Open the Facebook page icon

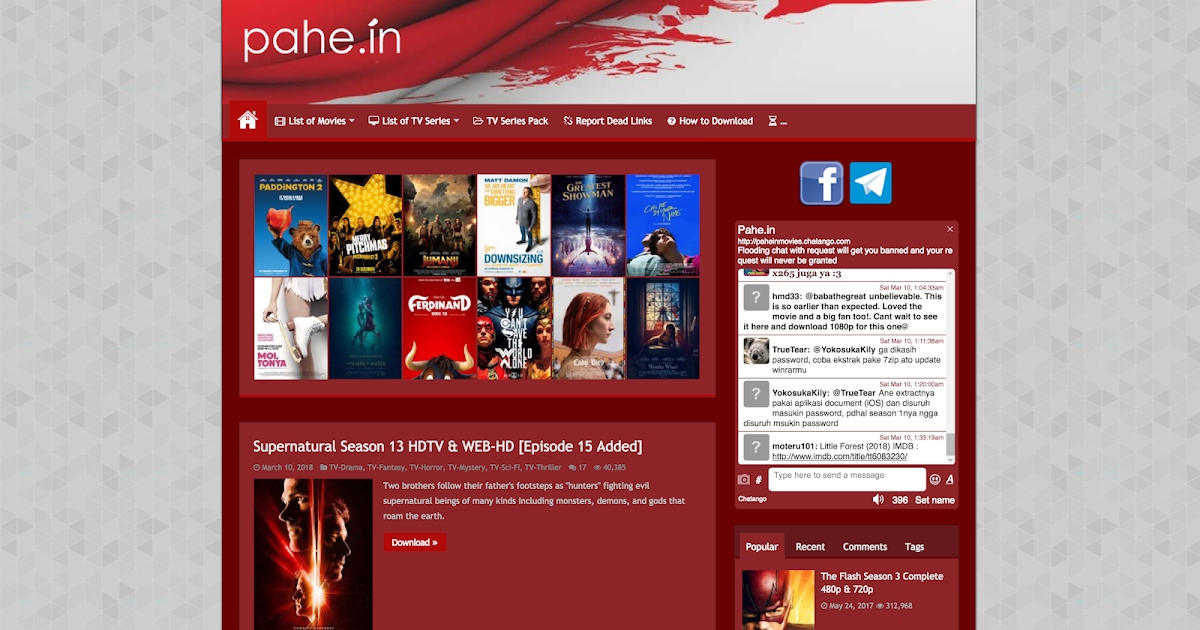(x=822, y=183)
